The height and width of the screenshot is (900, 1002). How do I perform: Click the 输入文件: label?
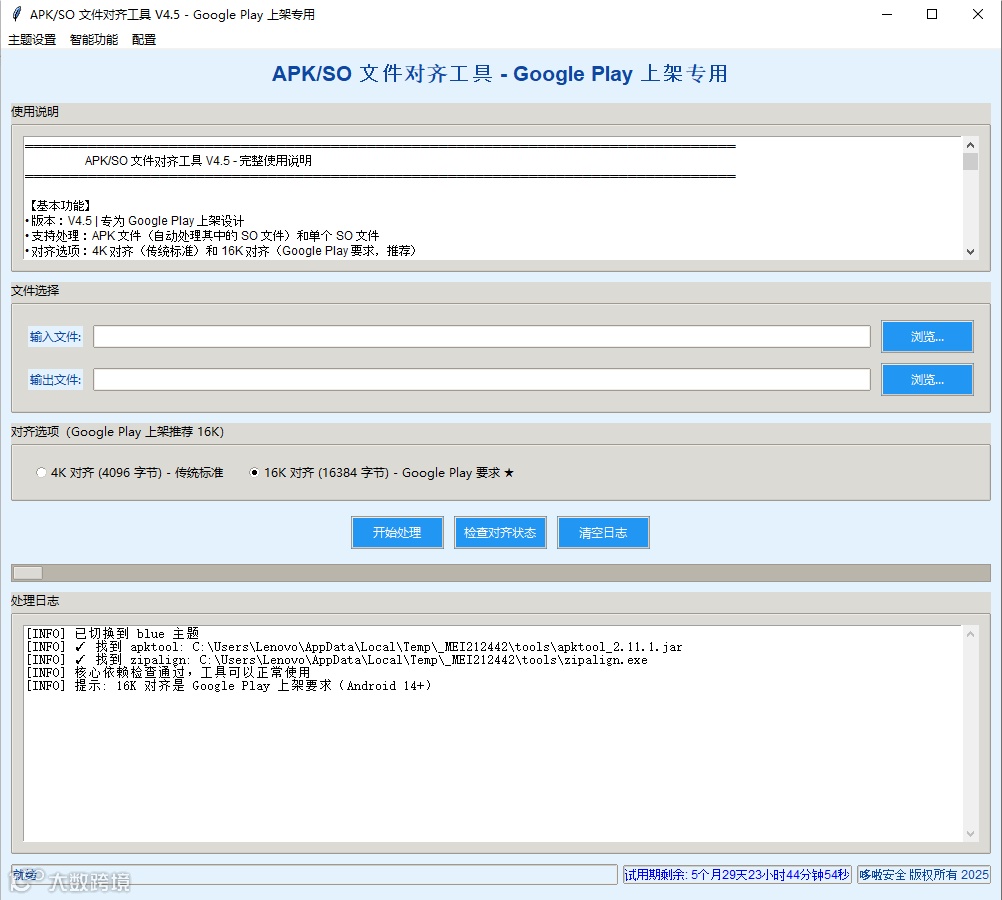point(56,337)
